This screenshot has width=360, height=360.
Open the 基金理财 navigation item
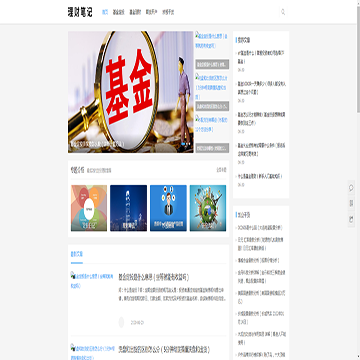coord(135,12)
